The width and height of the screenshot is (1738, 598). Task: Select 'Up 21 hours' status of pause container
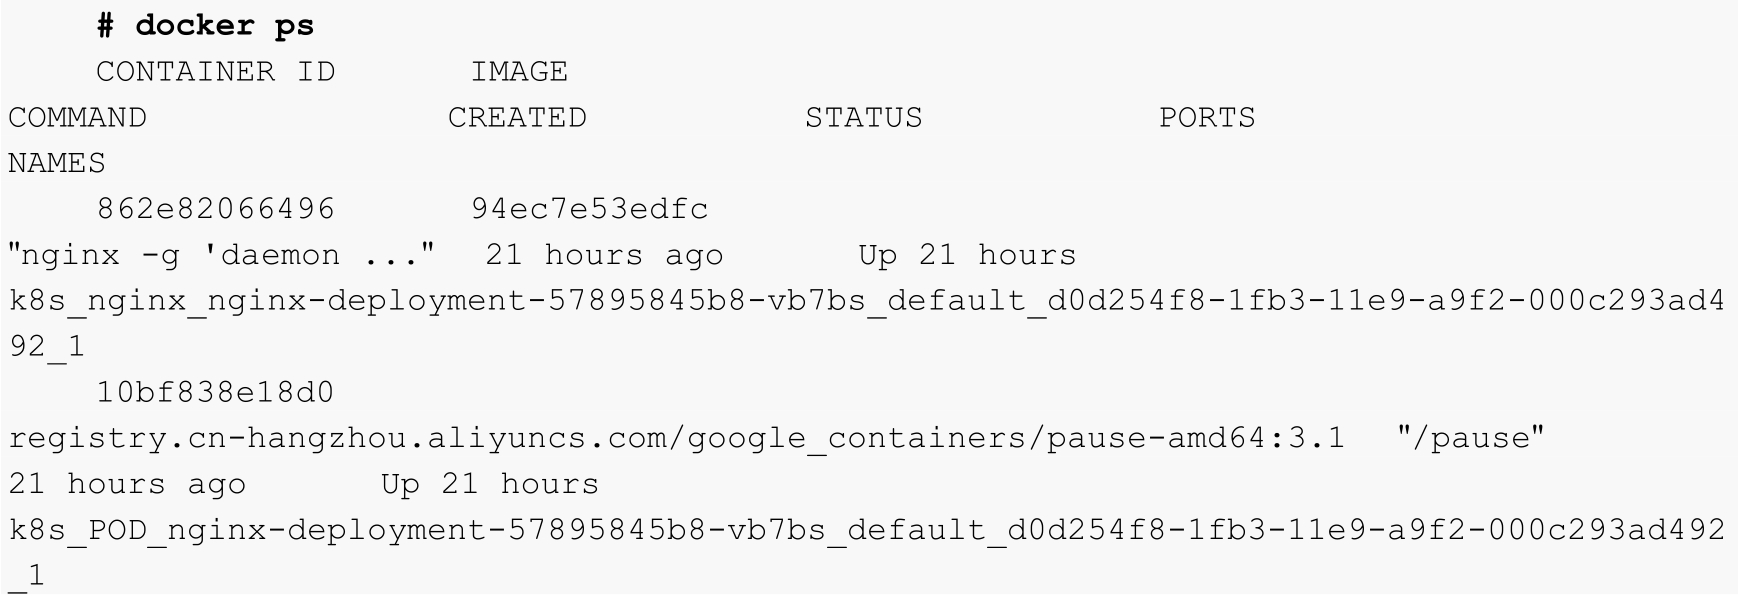[x=490, y=484]
